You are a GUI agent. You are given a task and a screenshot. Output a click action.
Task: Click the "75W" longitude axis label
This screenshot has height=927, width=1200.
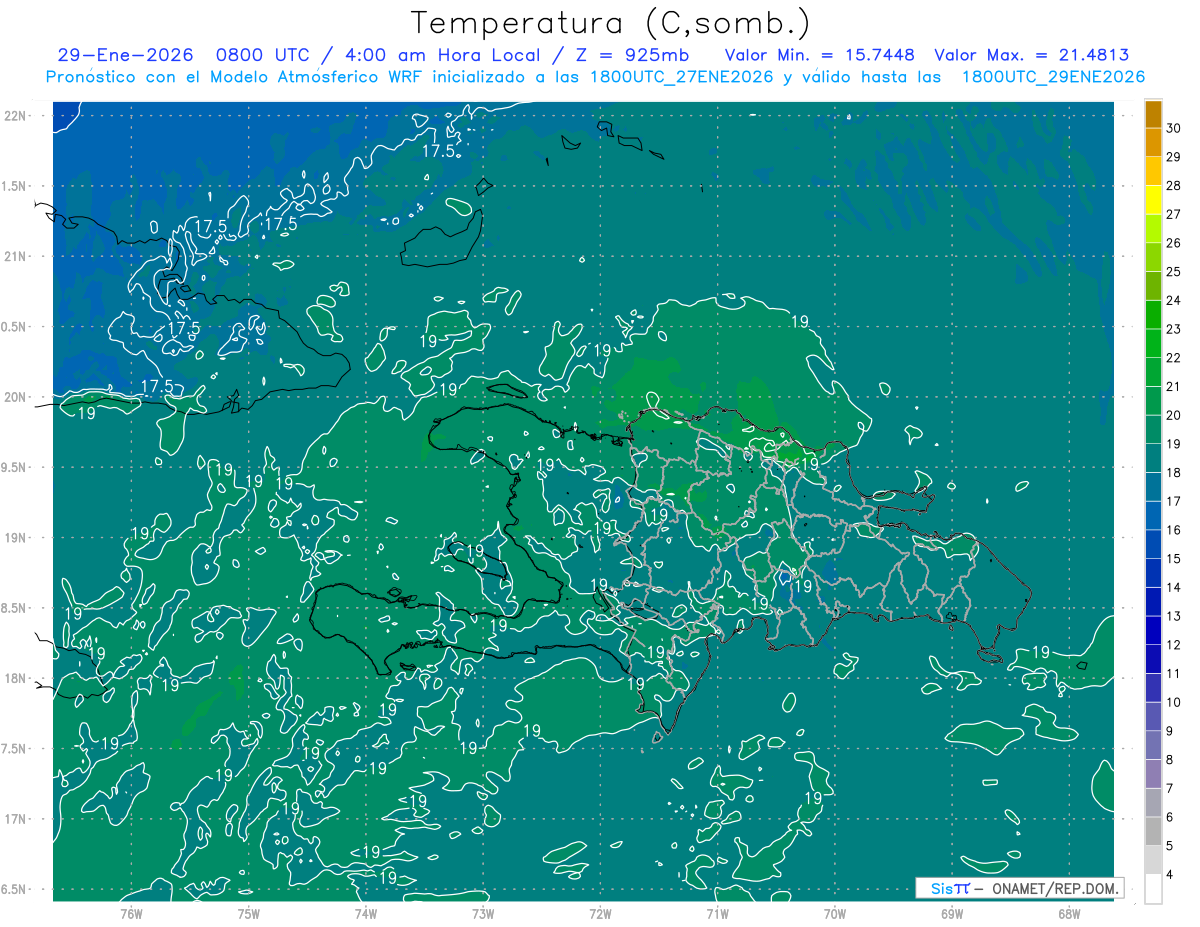point(248,913)
